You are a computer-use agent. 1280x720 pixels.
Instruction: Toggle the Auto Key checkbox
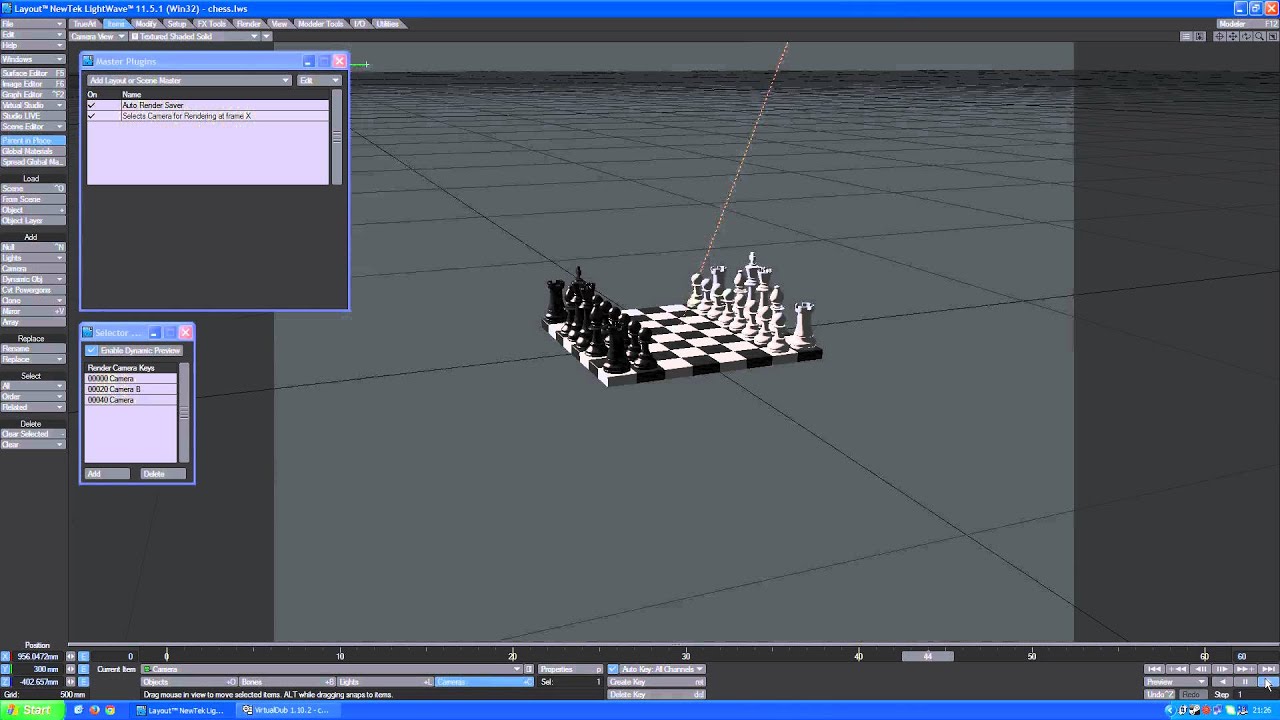(613, 669)
